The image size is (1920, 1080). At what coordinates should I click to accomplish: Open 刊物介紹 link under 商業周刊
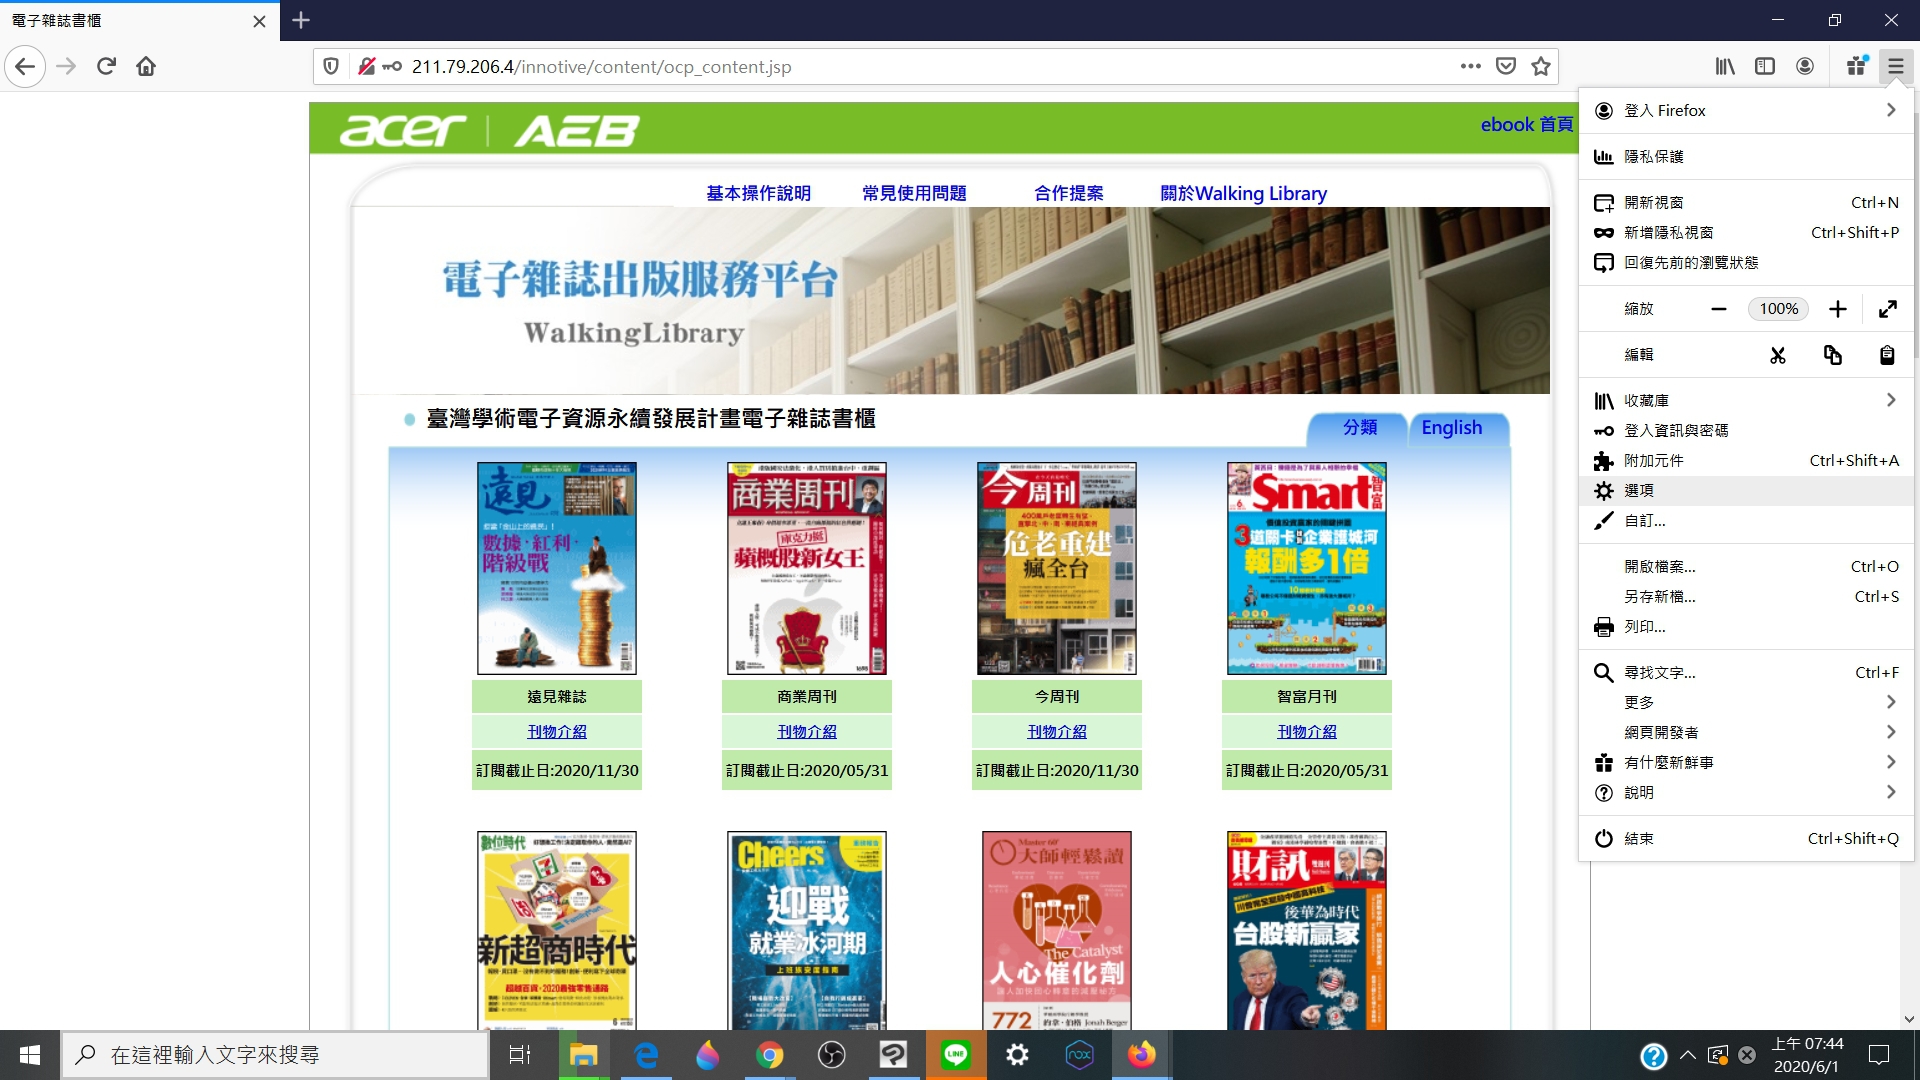(x=807, y=732)
